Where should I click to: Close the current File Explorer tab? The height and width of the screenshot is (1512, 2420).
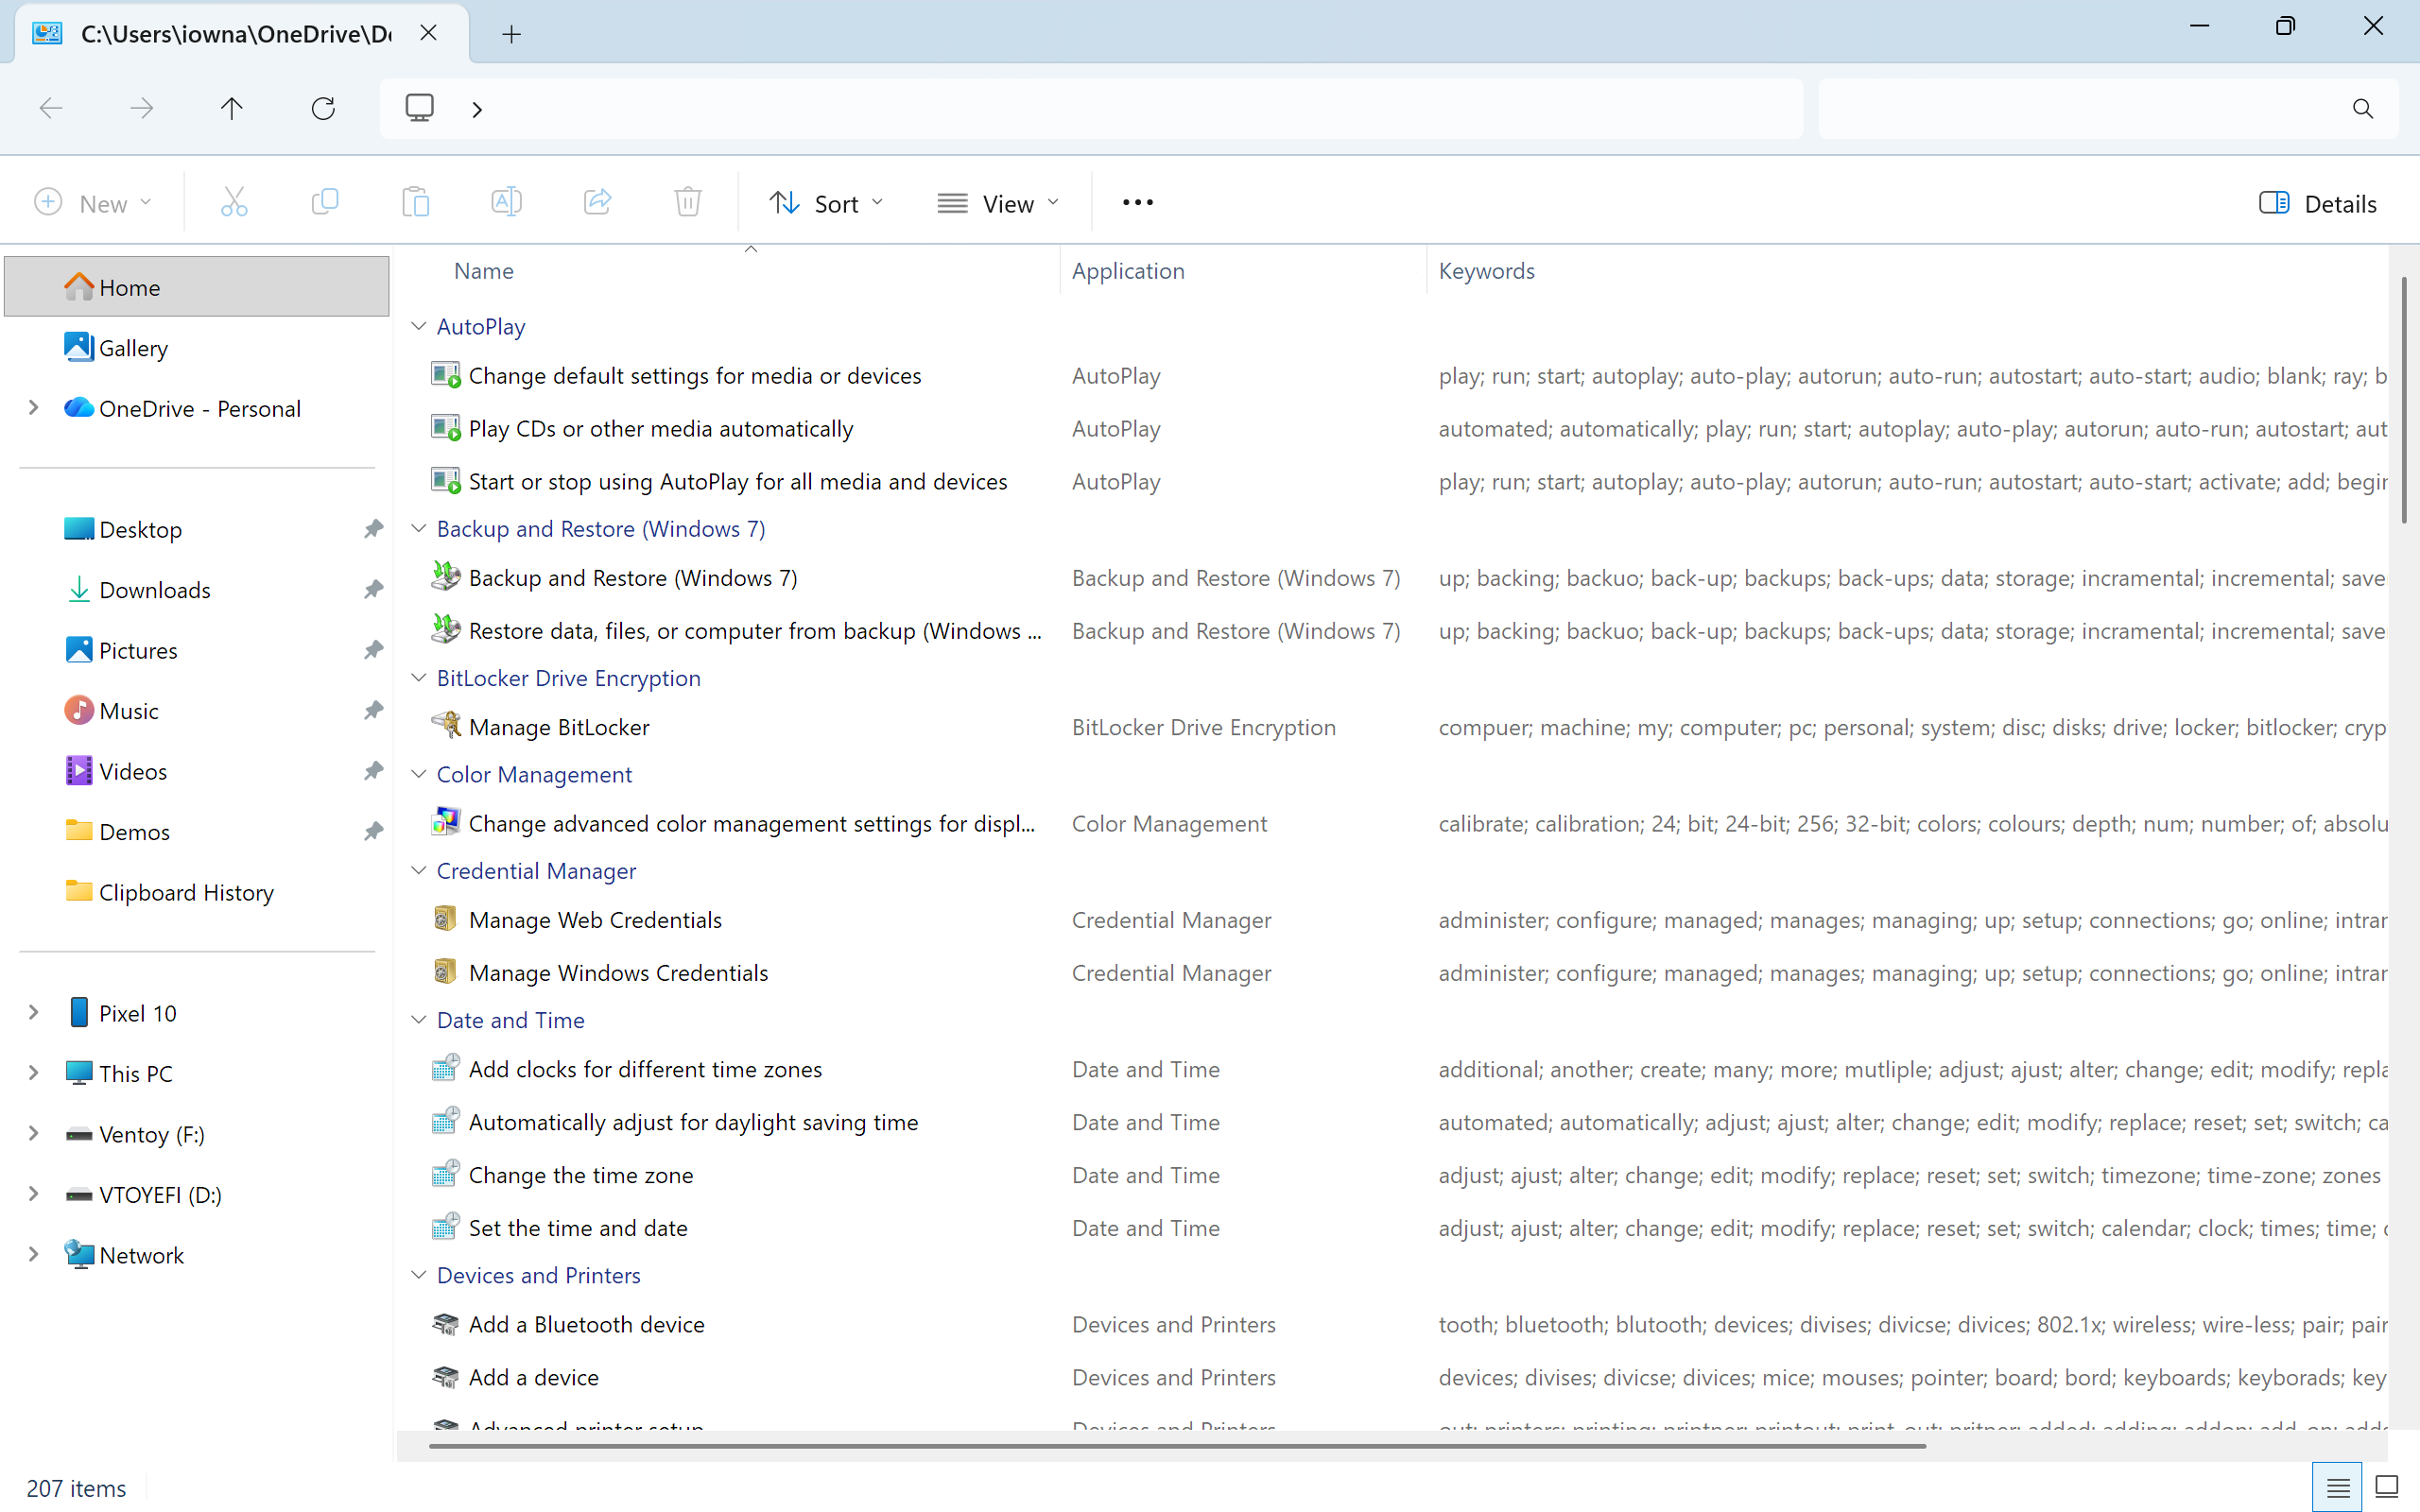(x=428, y=33)
